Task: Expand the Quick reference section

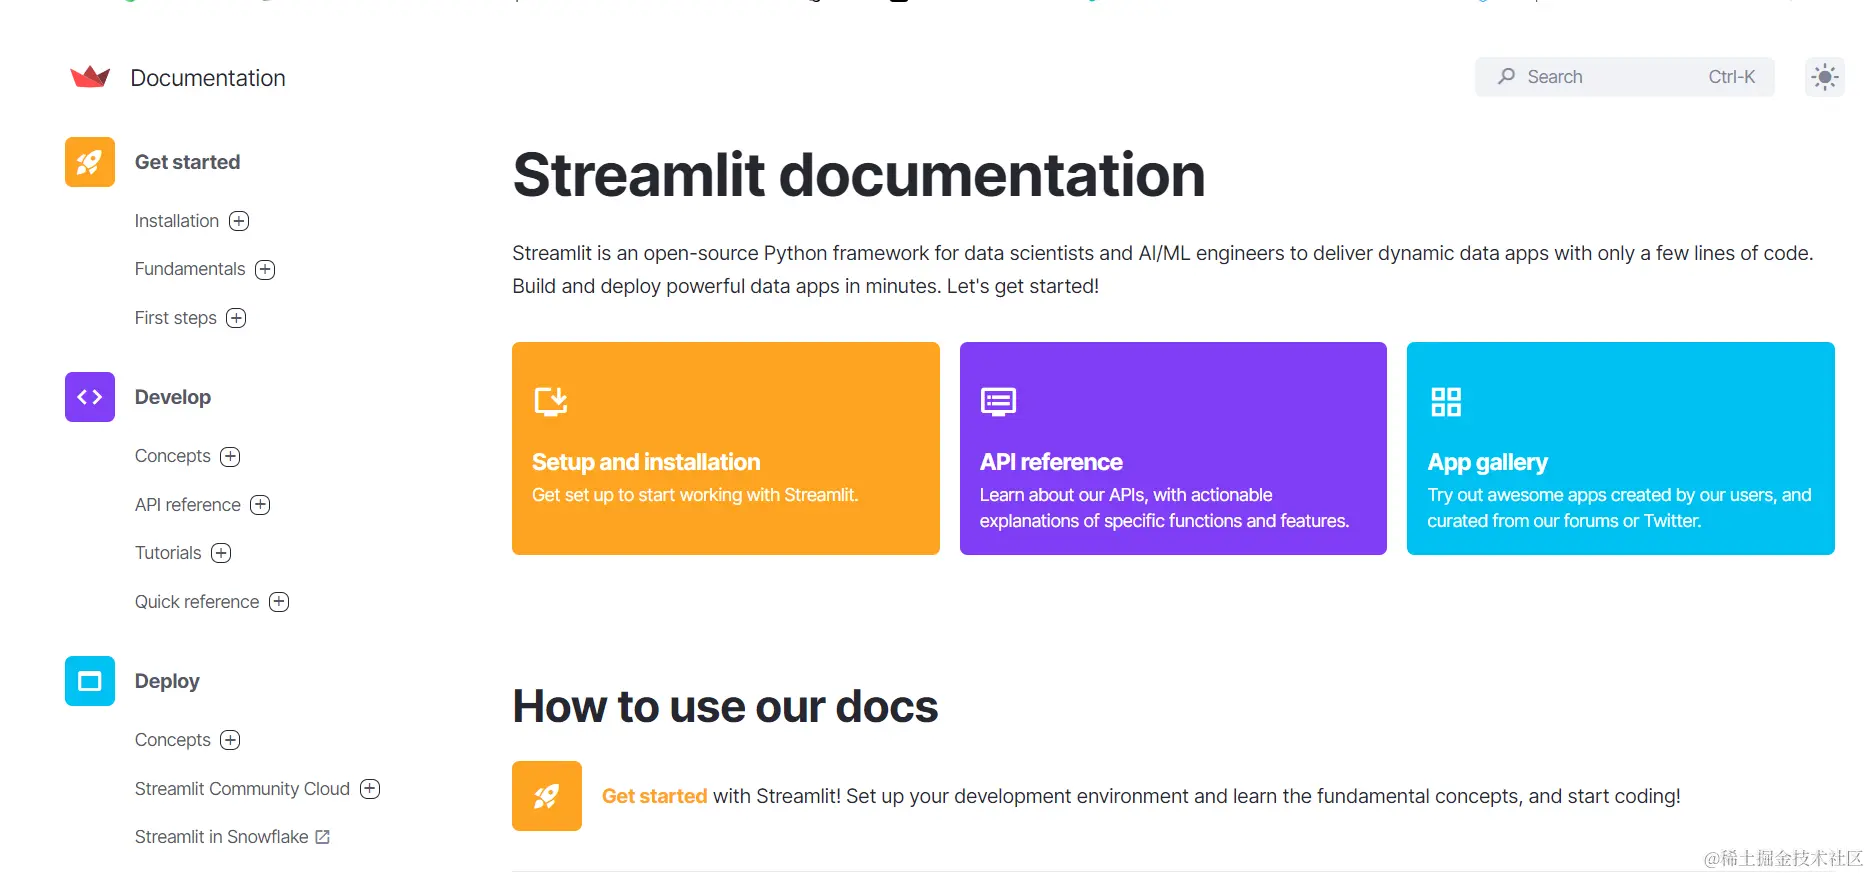Action: 279,602
